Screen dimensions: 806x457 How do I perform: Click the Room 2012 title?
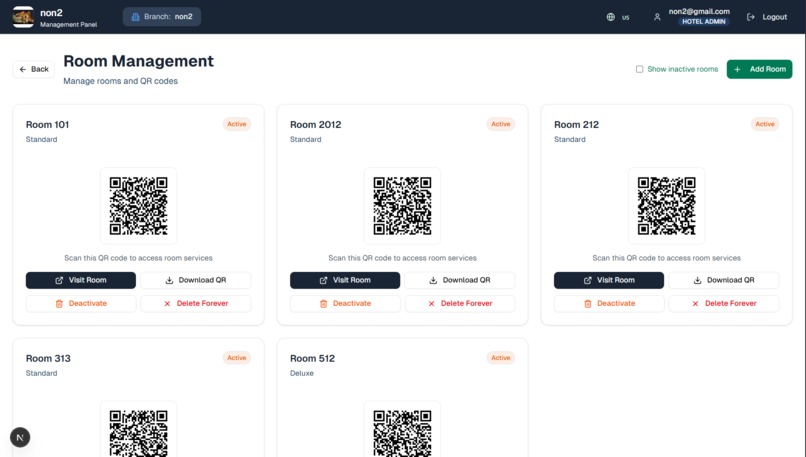(316, 124)
